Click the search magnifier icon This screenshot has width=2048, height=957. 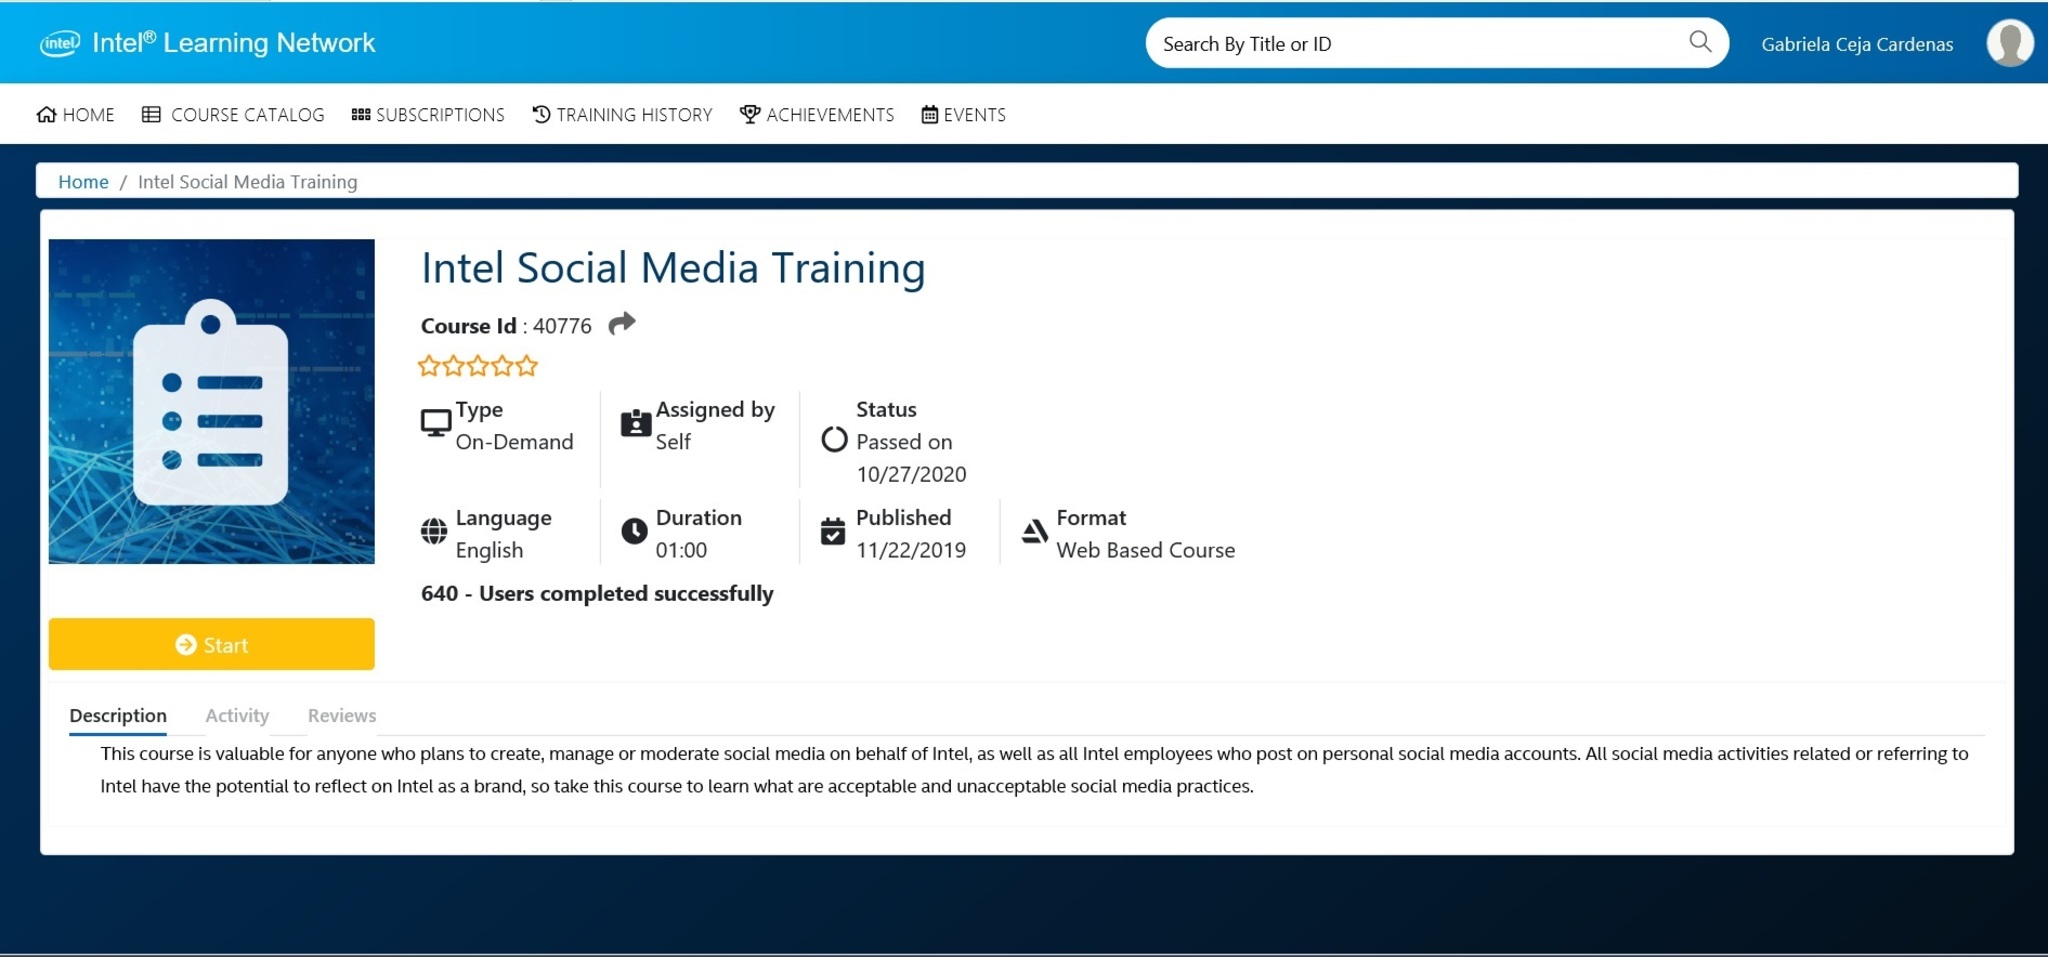click(x=1699, y=42)
